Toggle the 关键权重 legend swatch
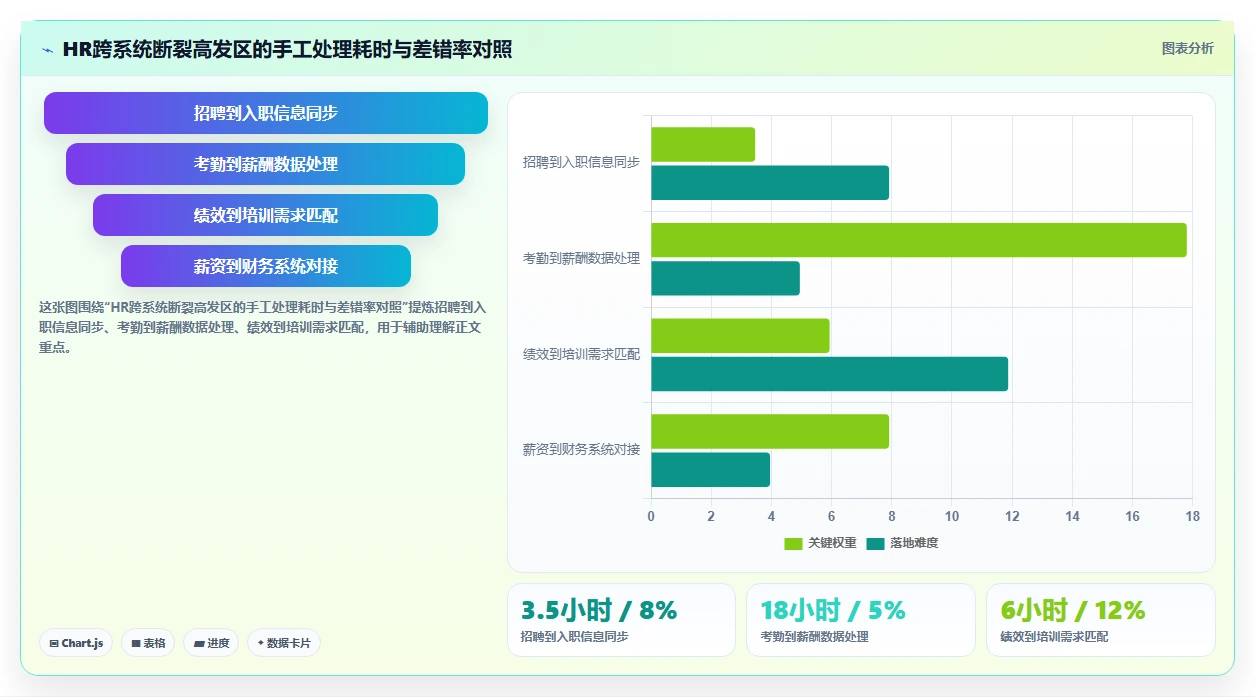The height and width of the screenshot is (697, 1255). [x=793, y=543]
